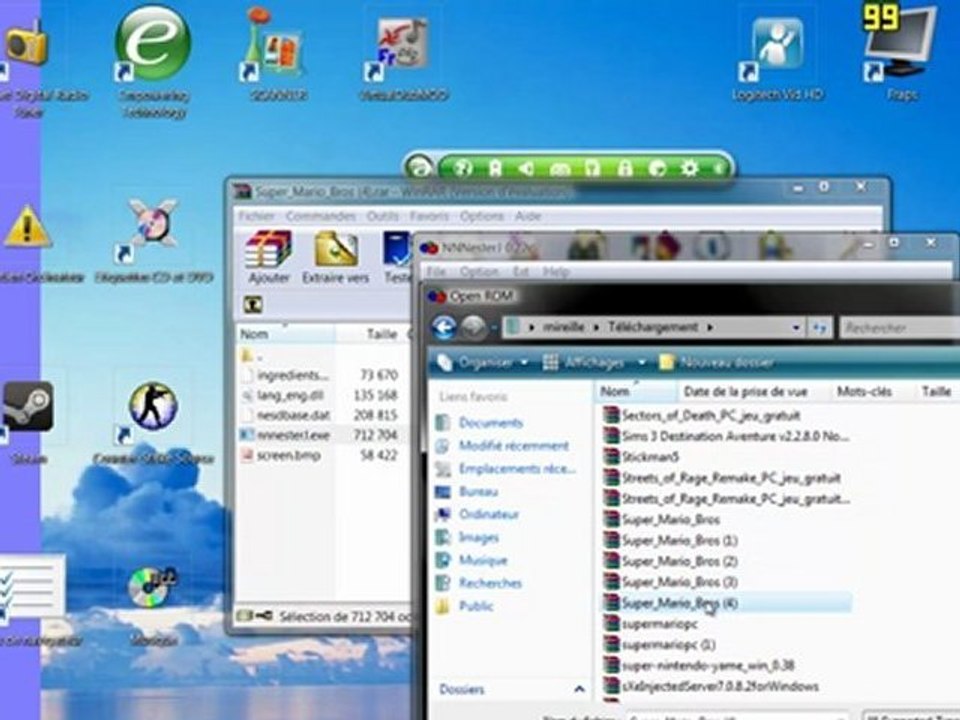
Task: Expand the Dossiers pane chevron
Action: (x=579, y=689)
